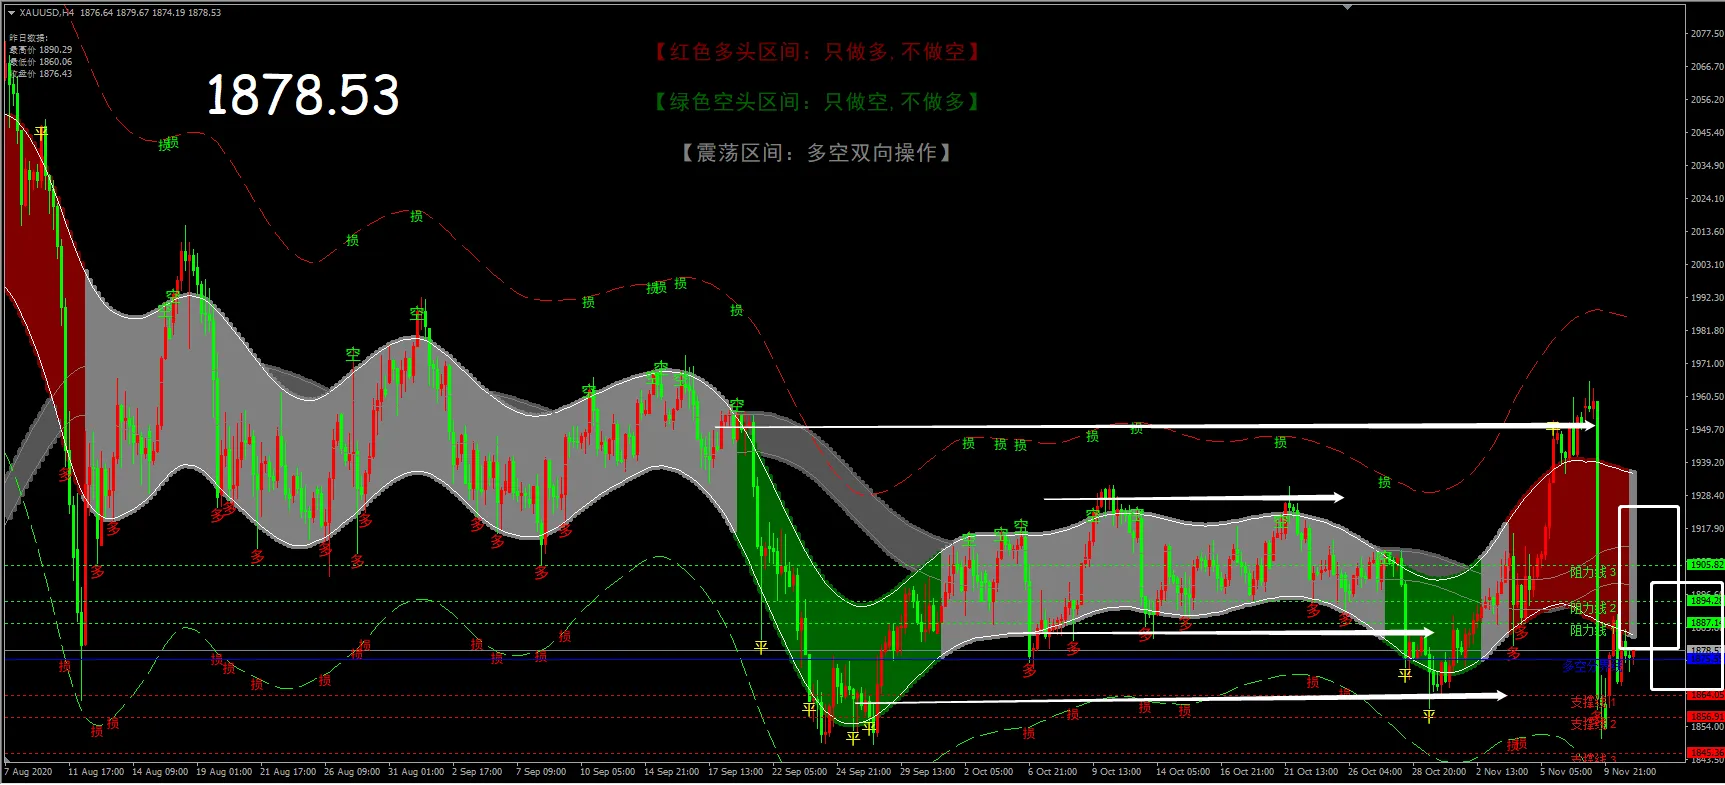Screen dimensions: 1725x785
Task: Click the 1917.90 price axis label
Action: tap(1706, 529)
